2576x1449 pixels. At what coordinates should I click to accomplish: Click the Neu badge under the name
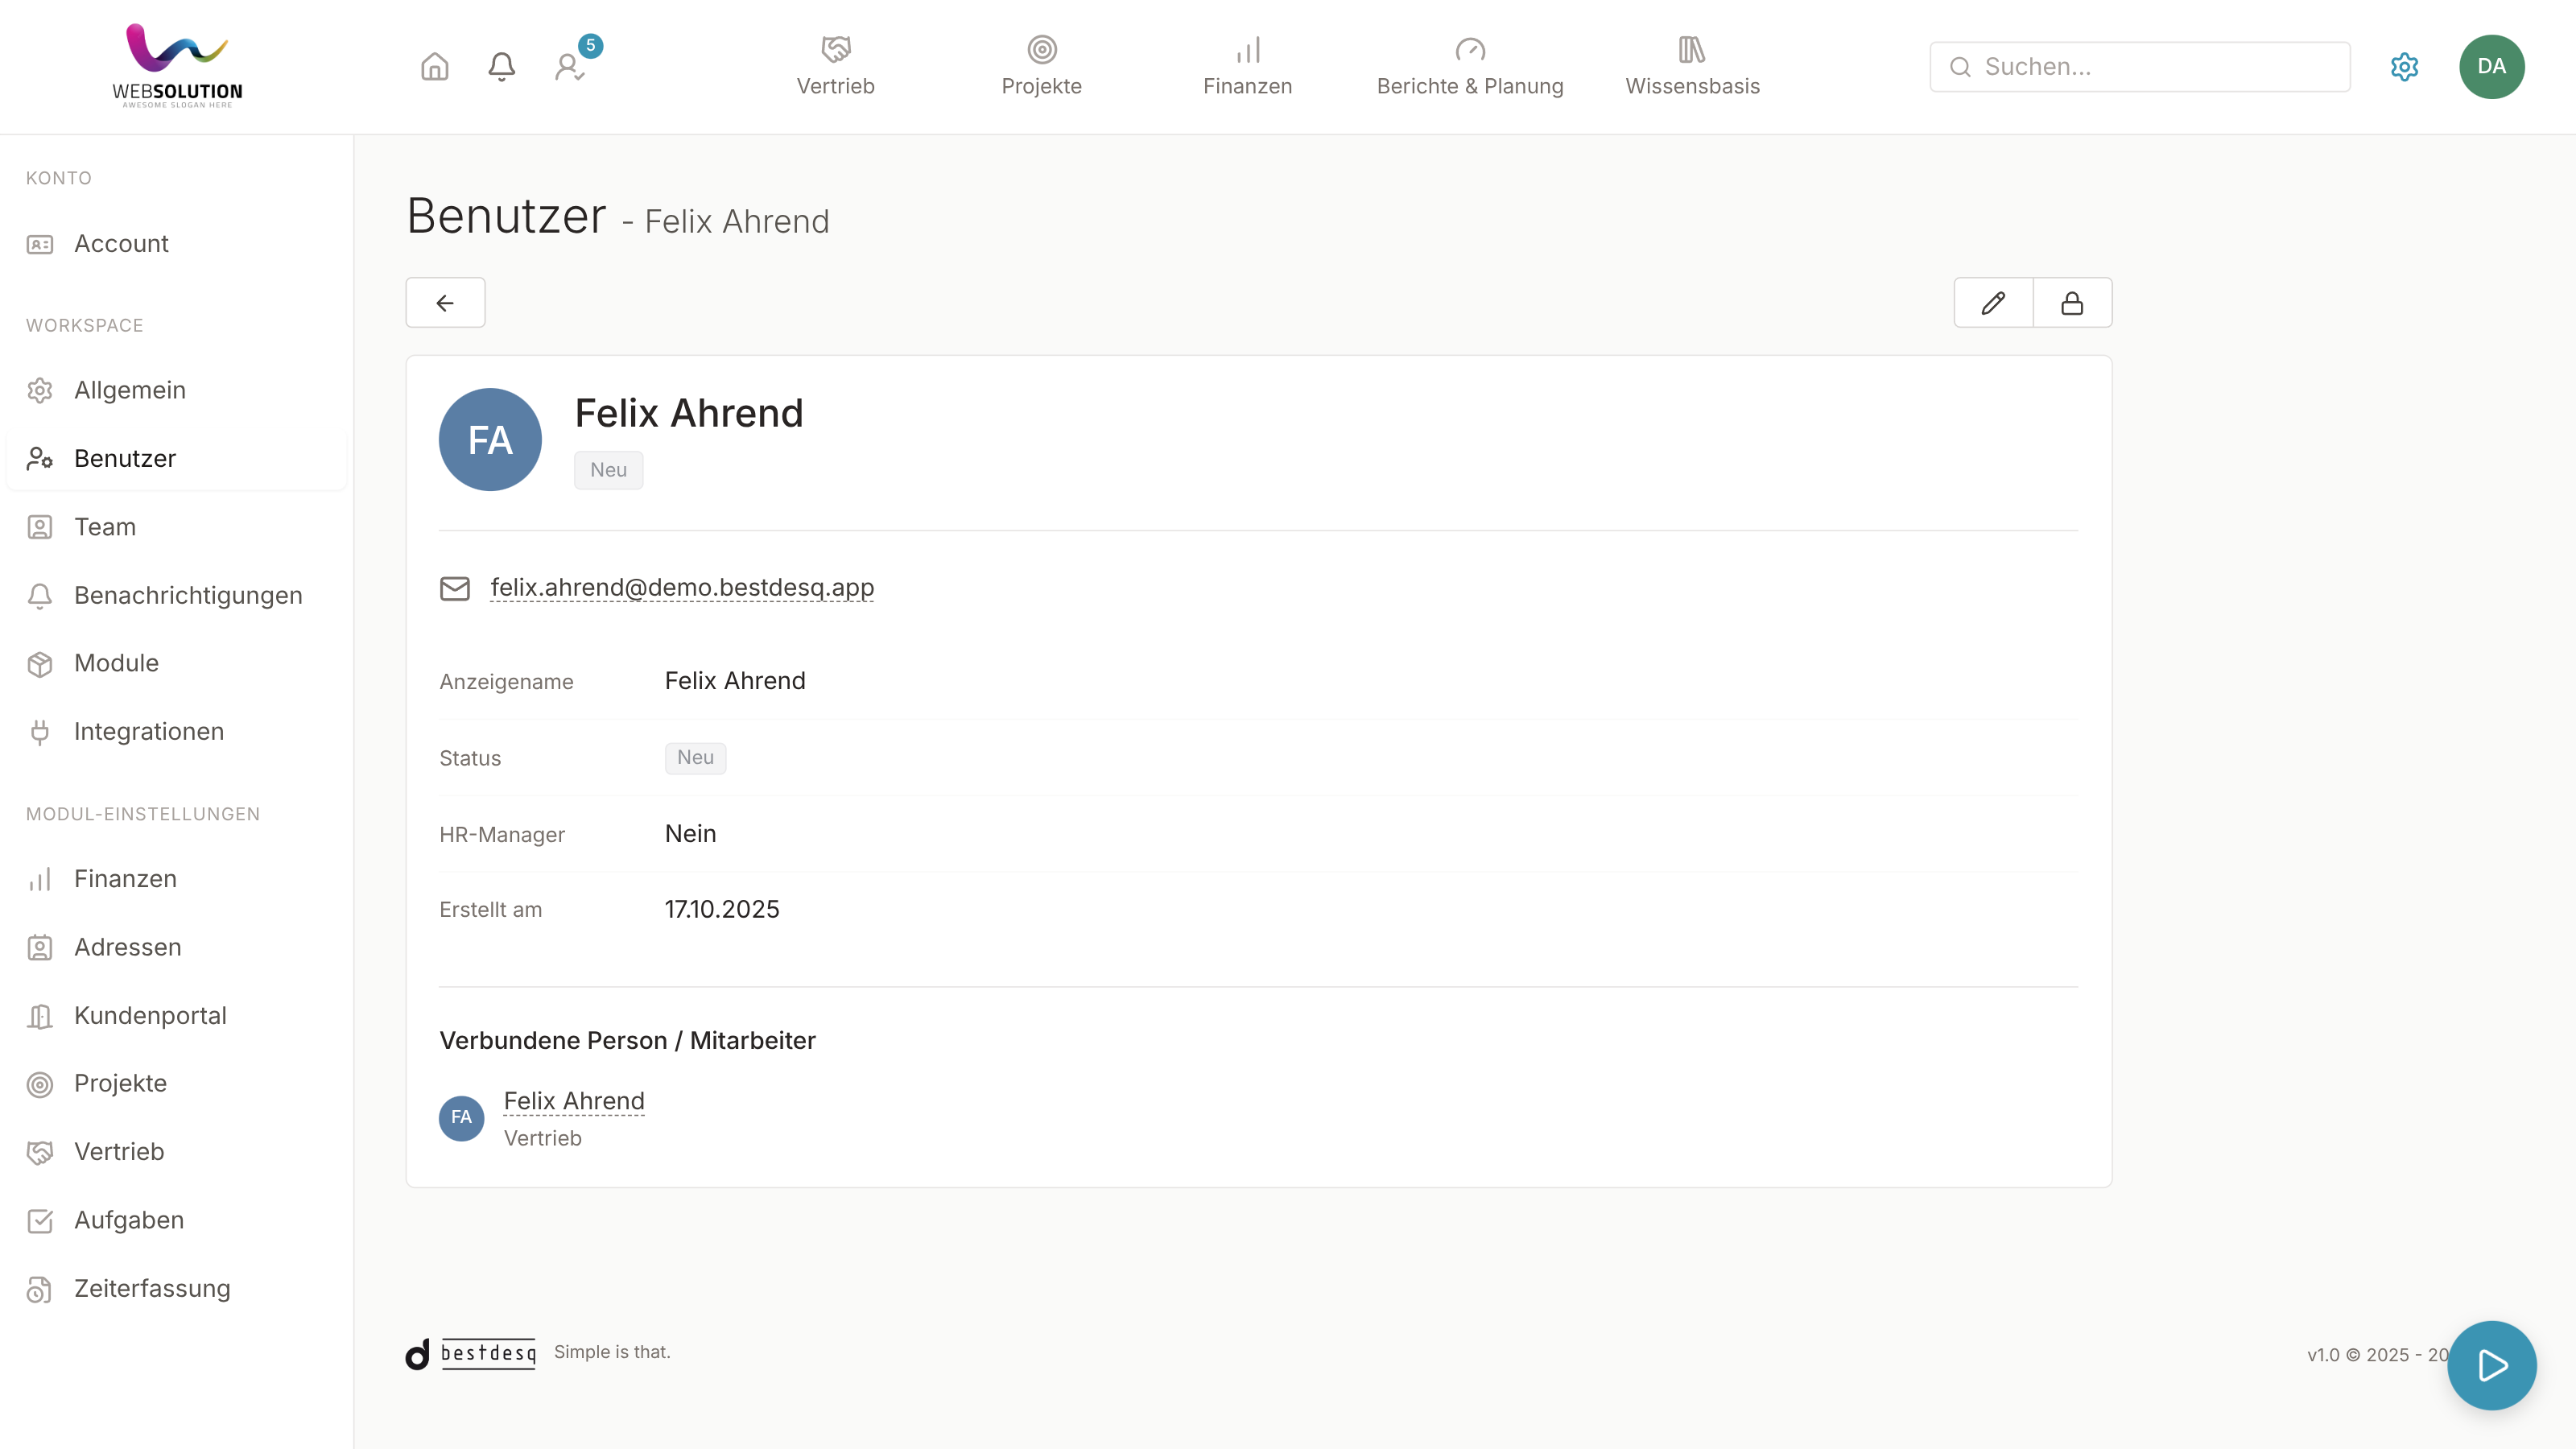click(x=608, y=470)
